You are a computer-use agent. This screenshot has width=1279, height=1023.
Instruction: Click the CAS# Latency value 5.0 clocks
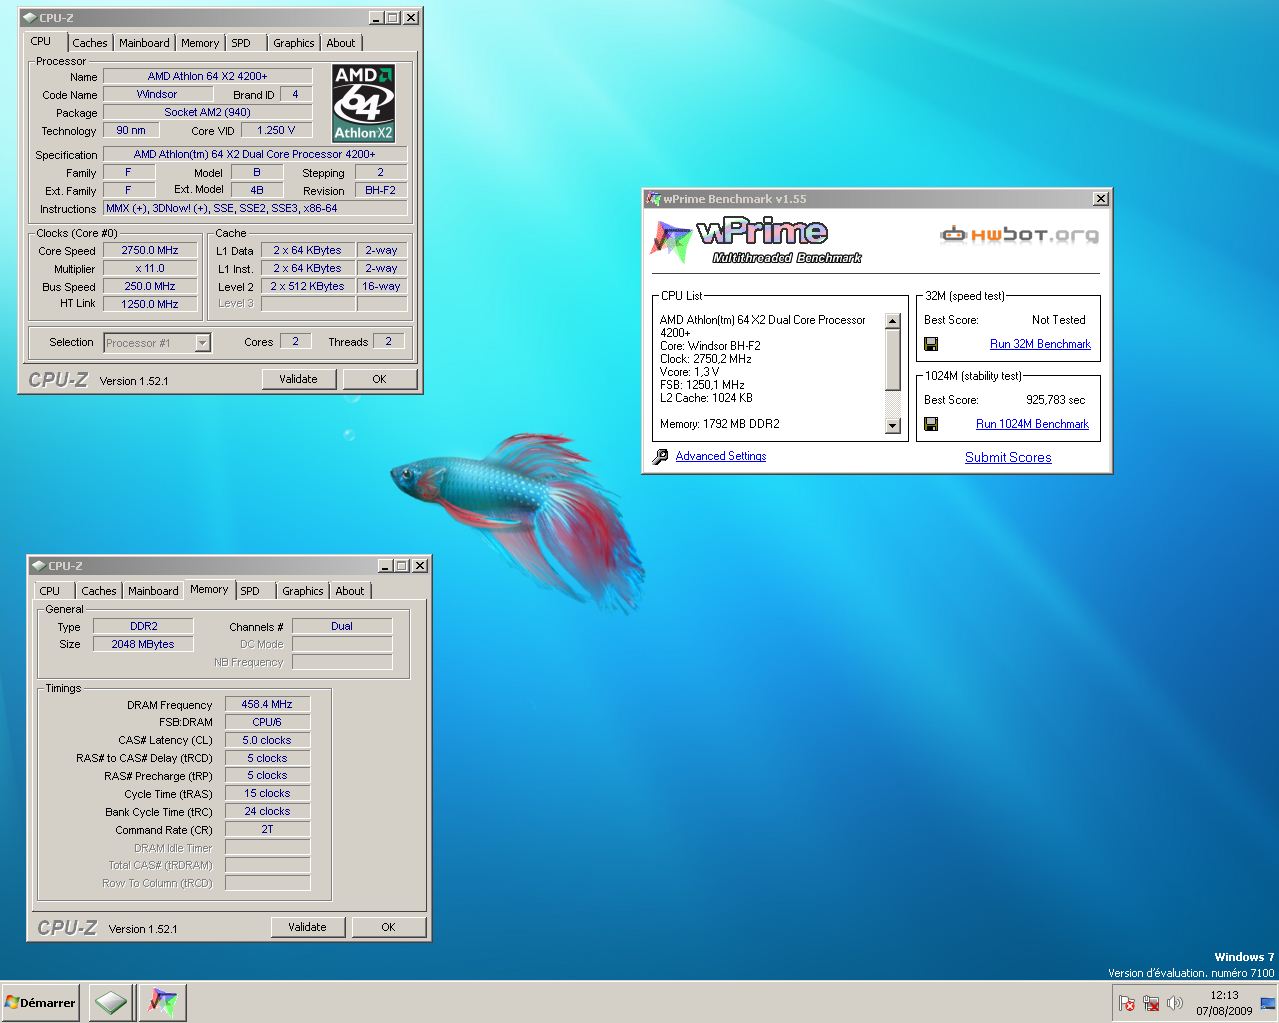267,740
